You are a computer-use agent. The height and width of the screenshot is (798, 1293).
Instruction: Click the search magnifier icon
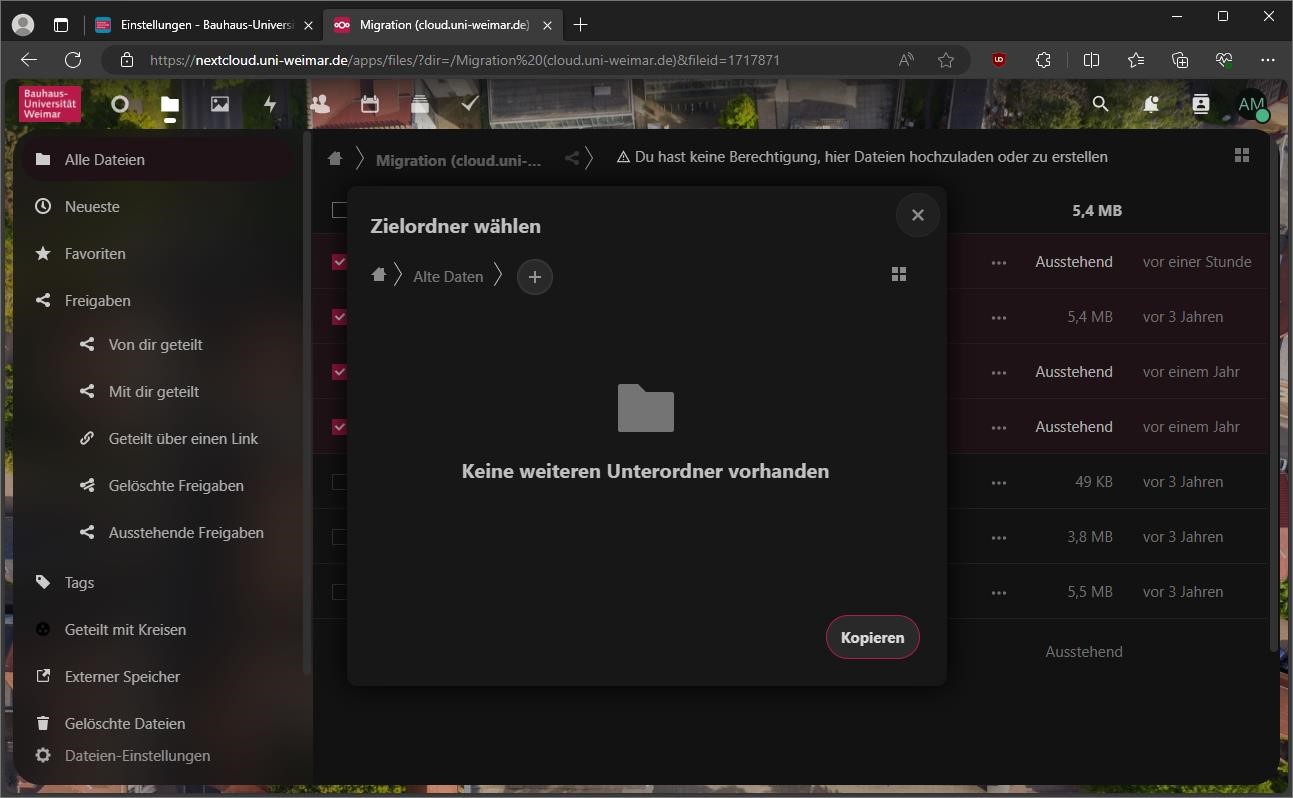point(1100,104)
